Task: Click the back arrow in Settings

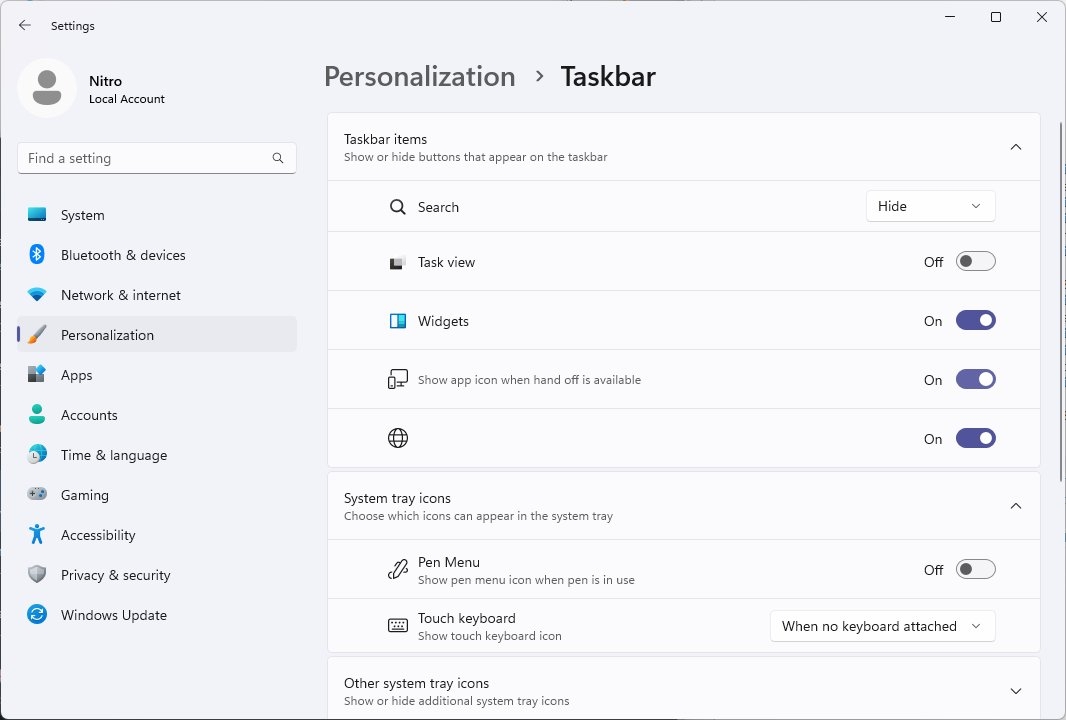Action: click(25, 25)
